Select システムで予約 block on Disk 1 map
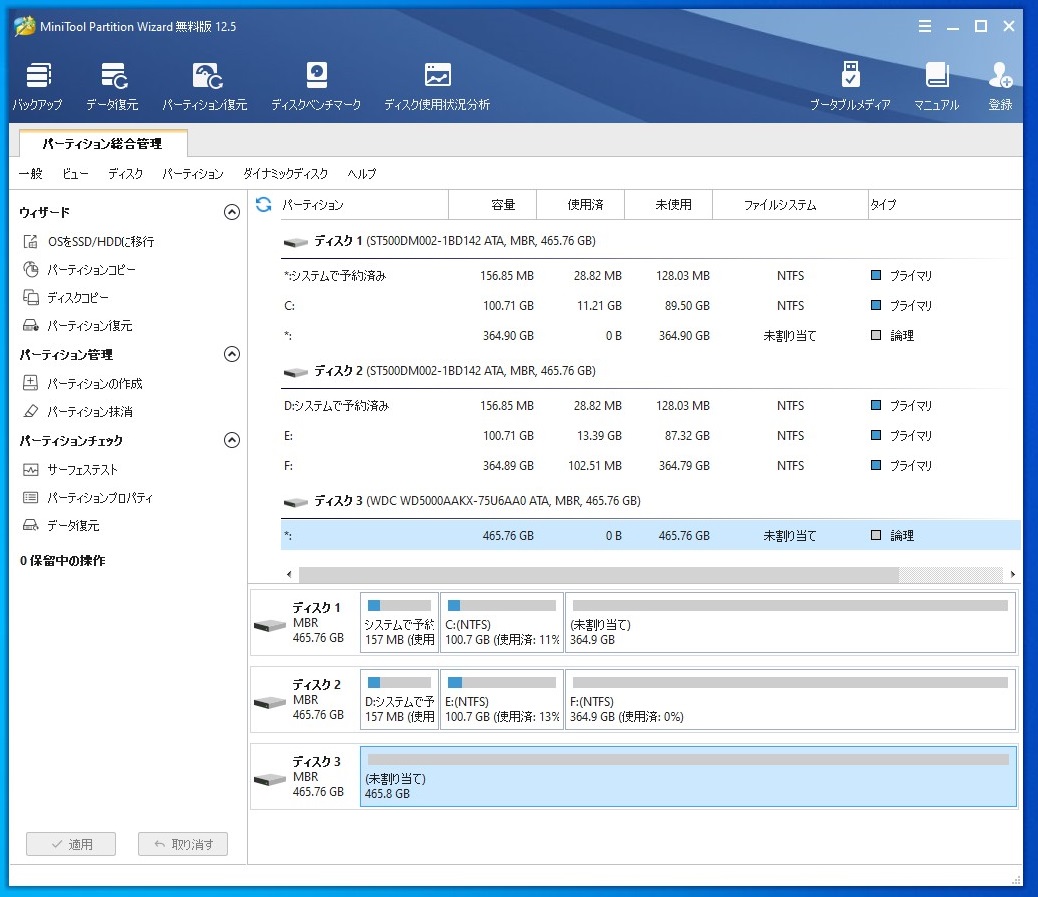This screenshot has height=897, width=1038. point(399,623)
